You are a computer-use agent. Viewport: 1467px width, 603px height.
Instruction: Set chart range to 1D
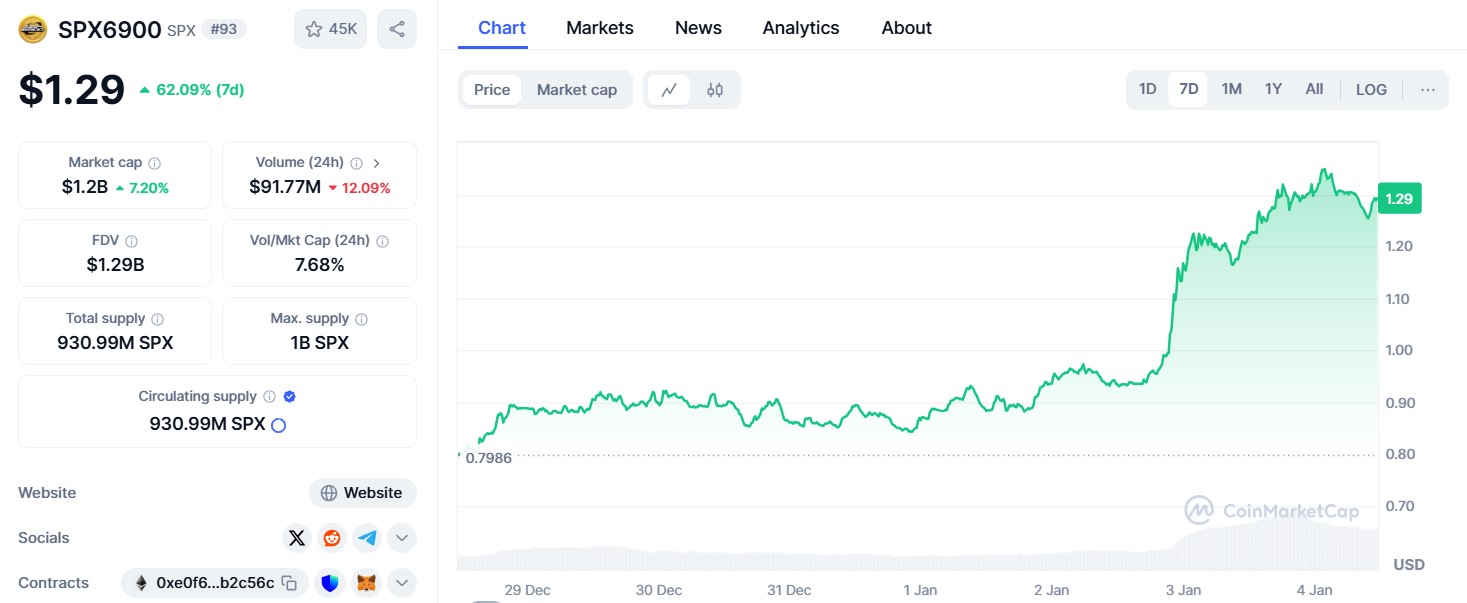1148,89
